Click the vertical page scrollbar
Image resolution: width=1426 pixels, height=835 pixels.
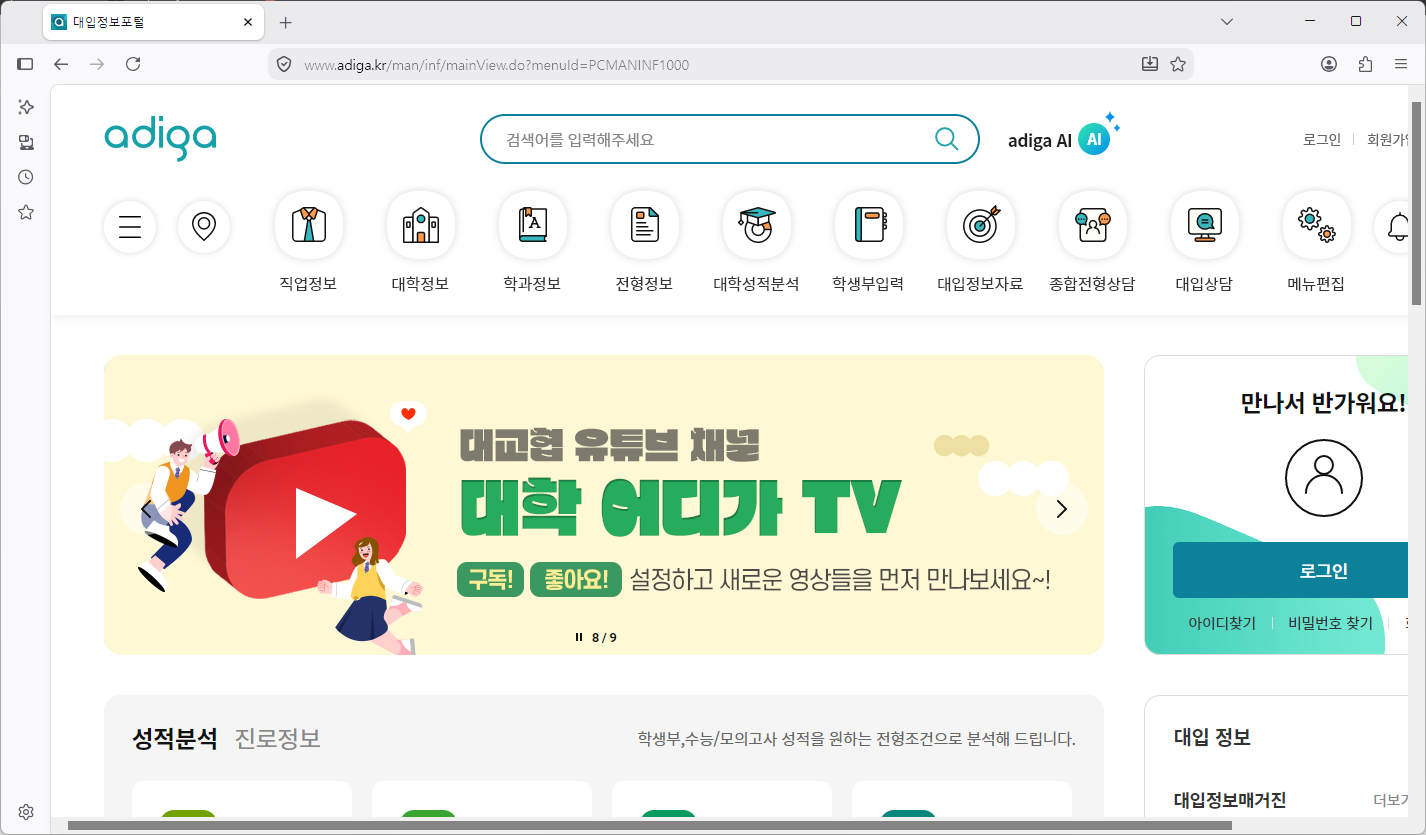click(x=1416, y=203)
